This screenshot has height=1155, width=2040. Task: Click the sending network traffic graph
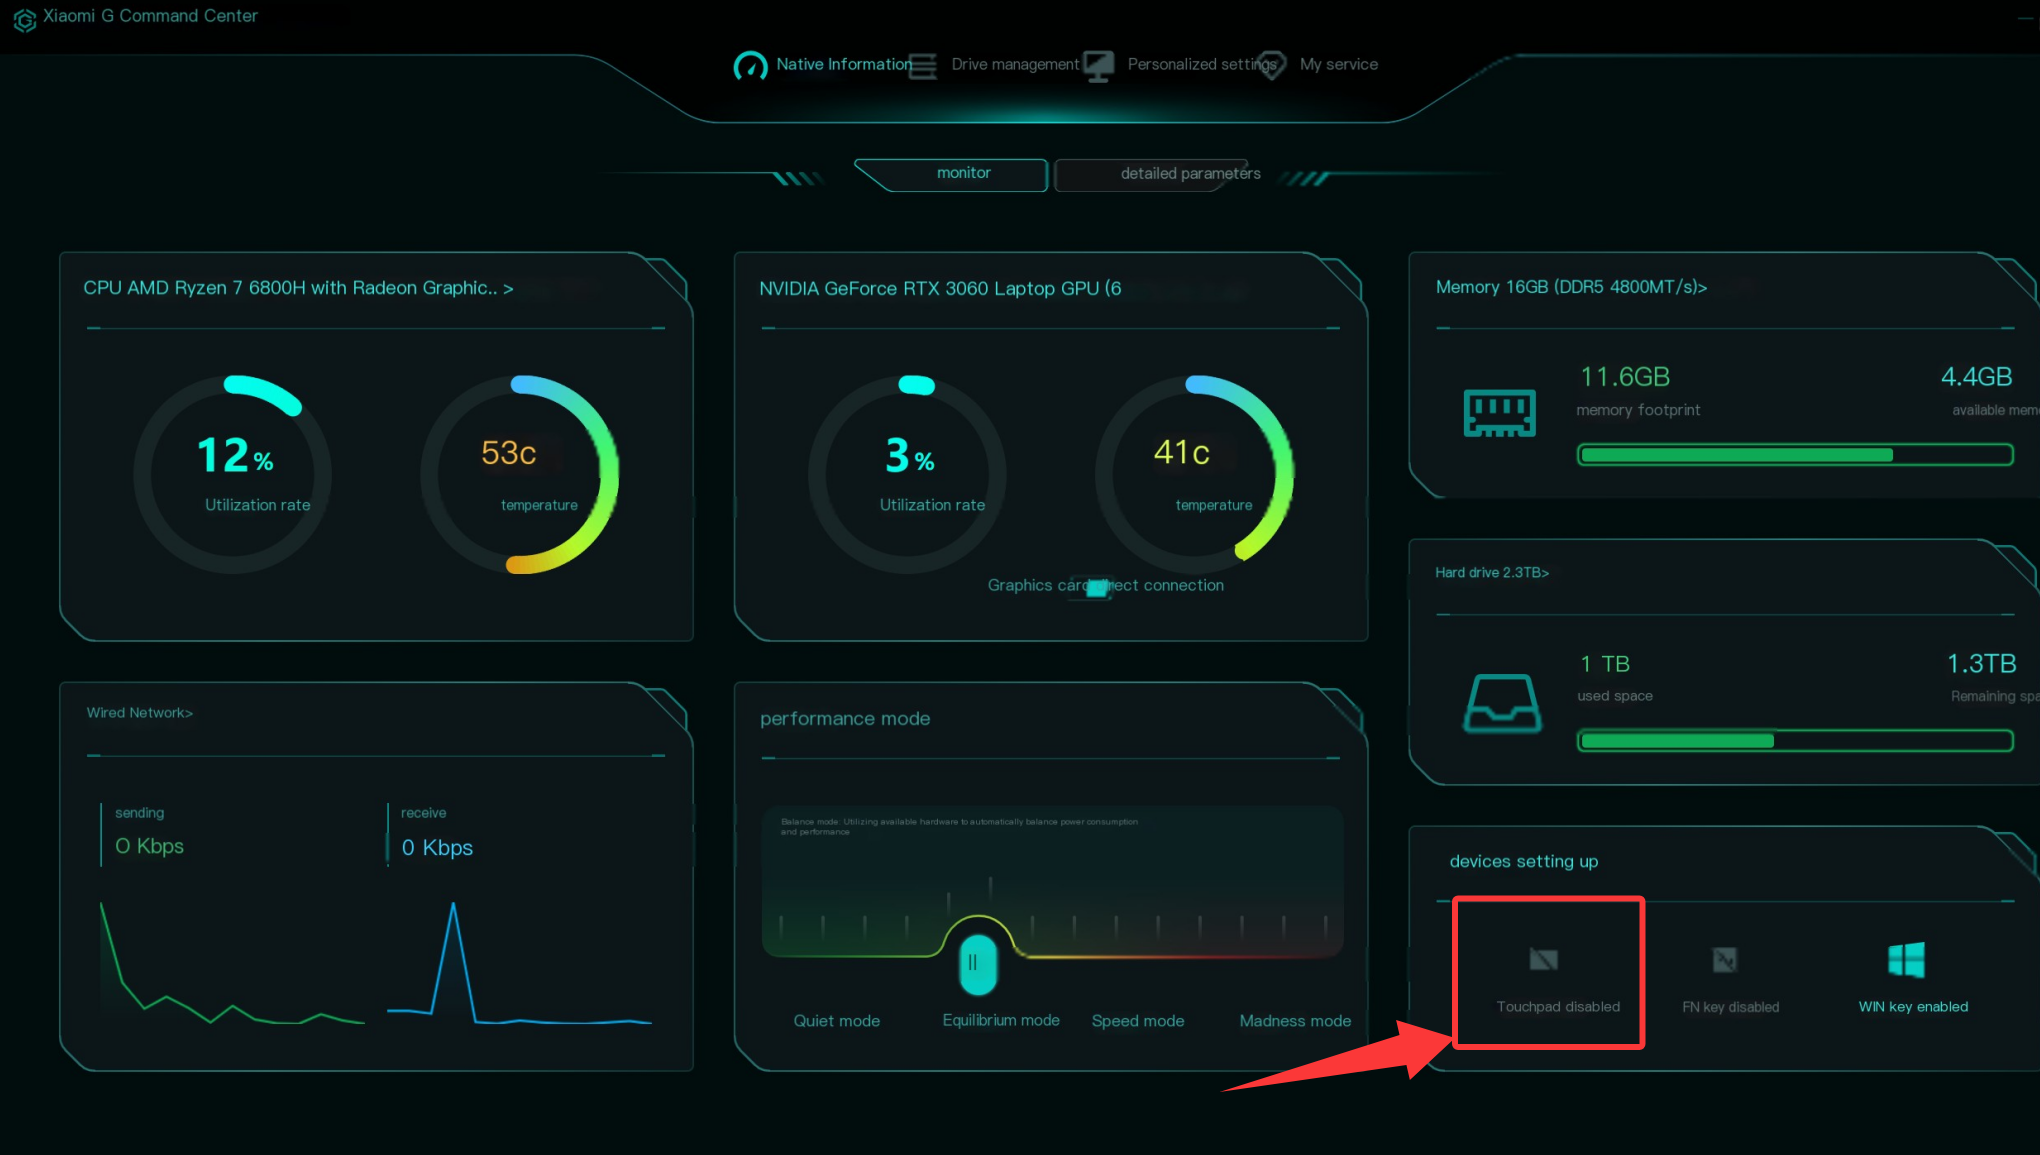coord(232,963)
